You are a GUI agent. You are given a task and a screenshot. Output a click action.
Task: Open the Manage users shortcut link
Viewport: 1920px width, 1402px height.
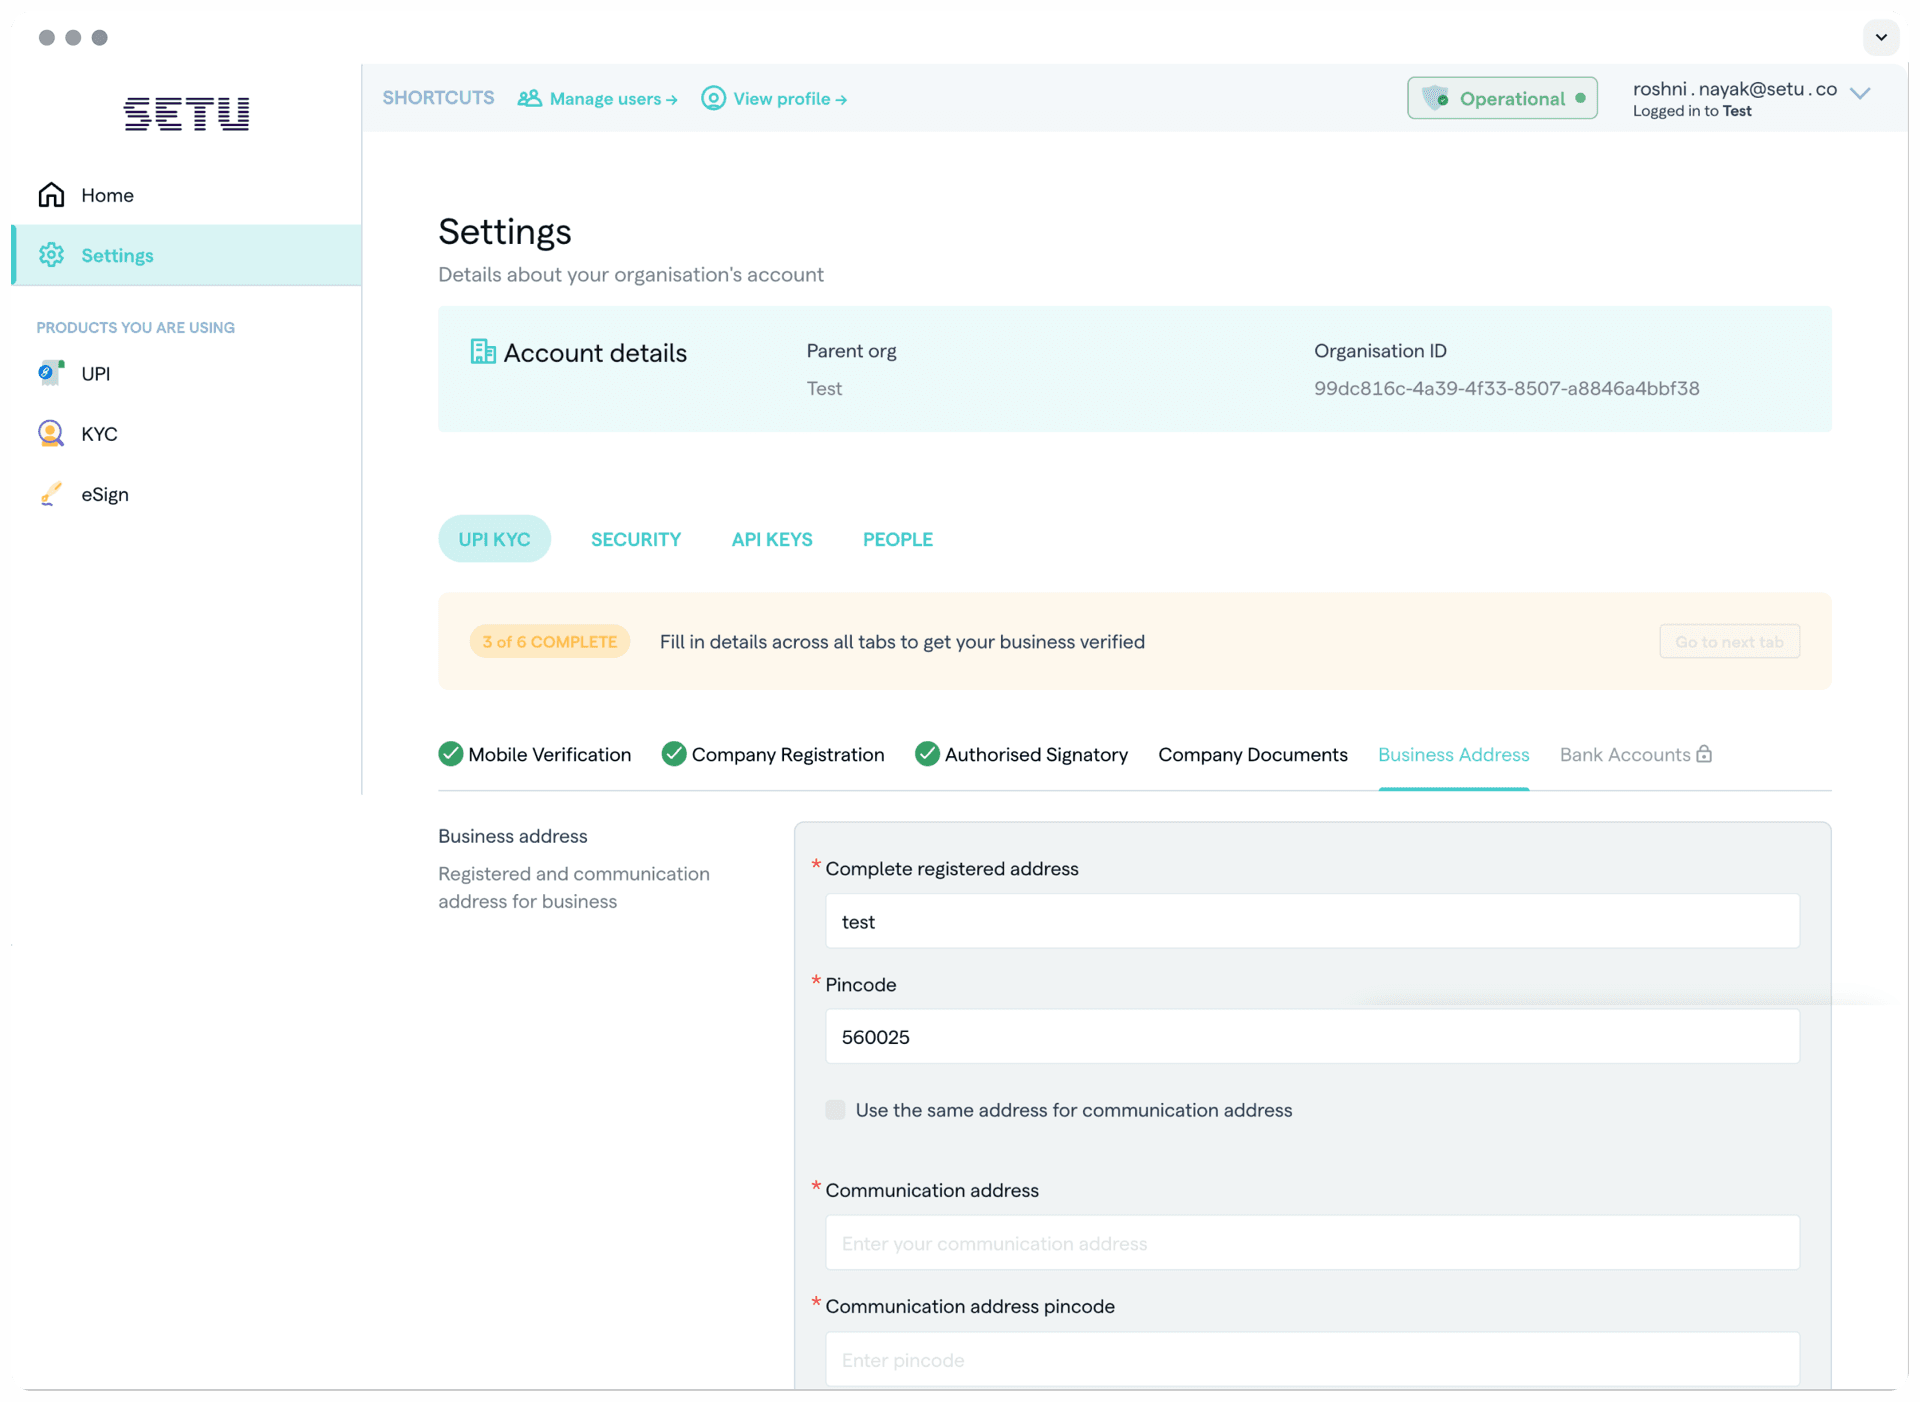pyautogui.click(x=598, y=99)
